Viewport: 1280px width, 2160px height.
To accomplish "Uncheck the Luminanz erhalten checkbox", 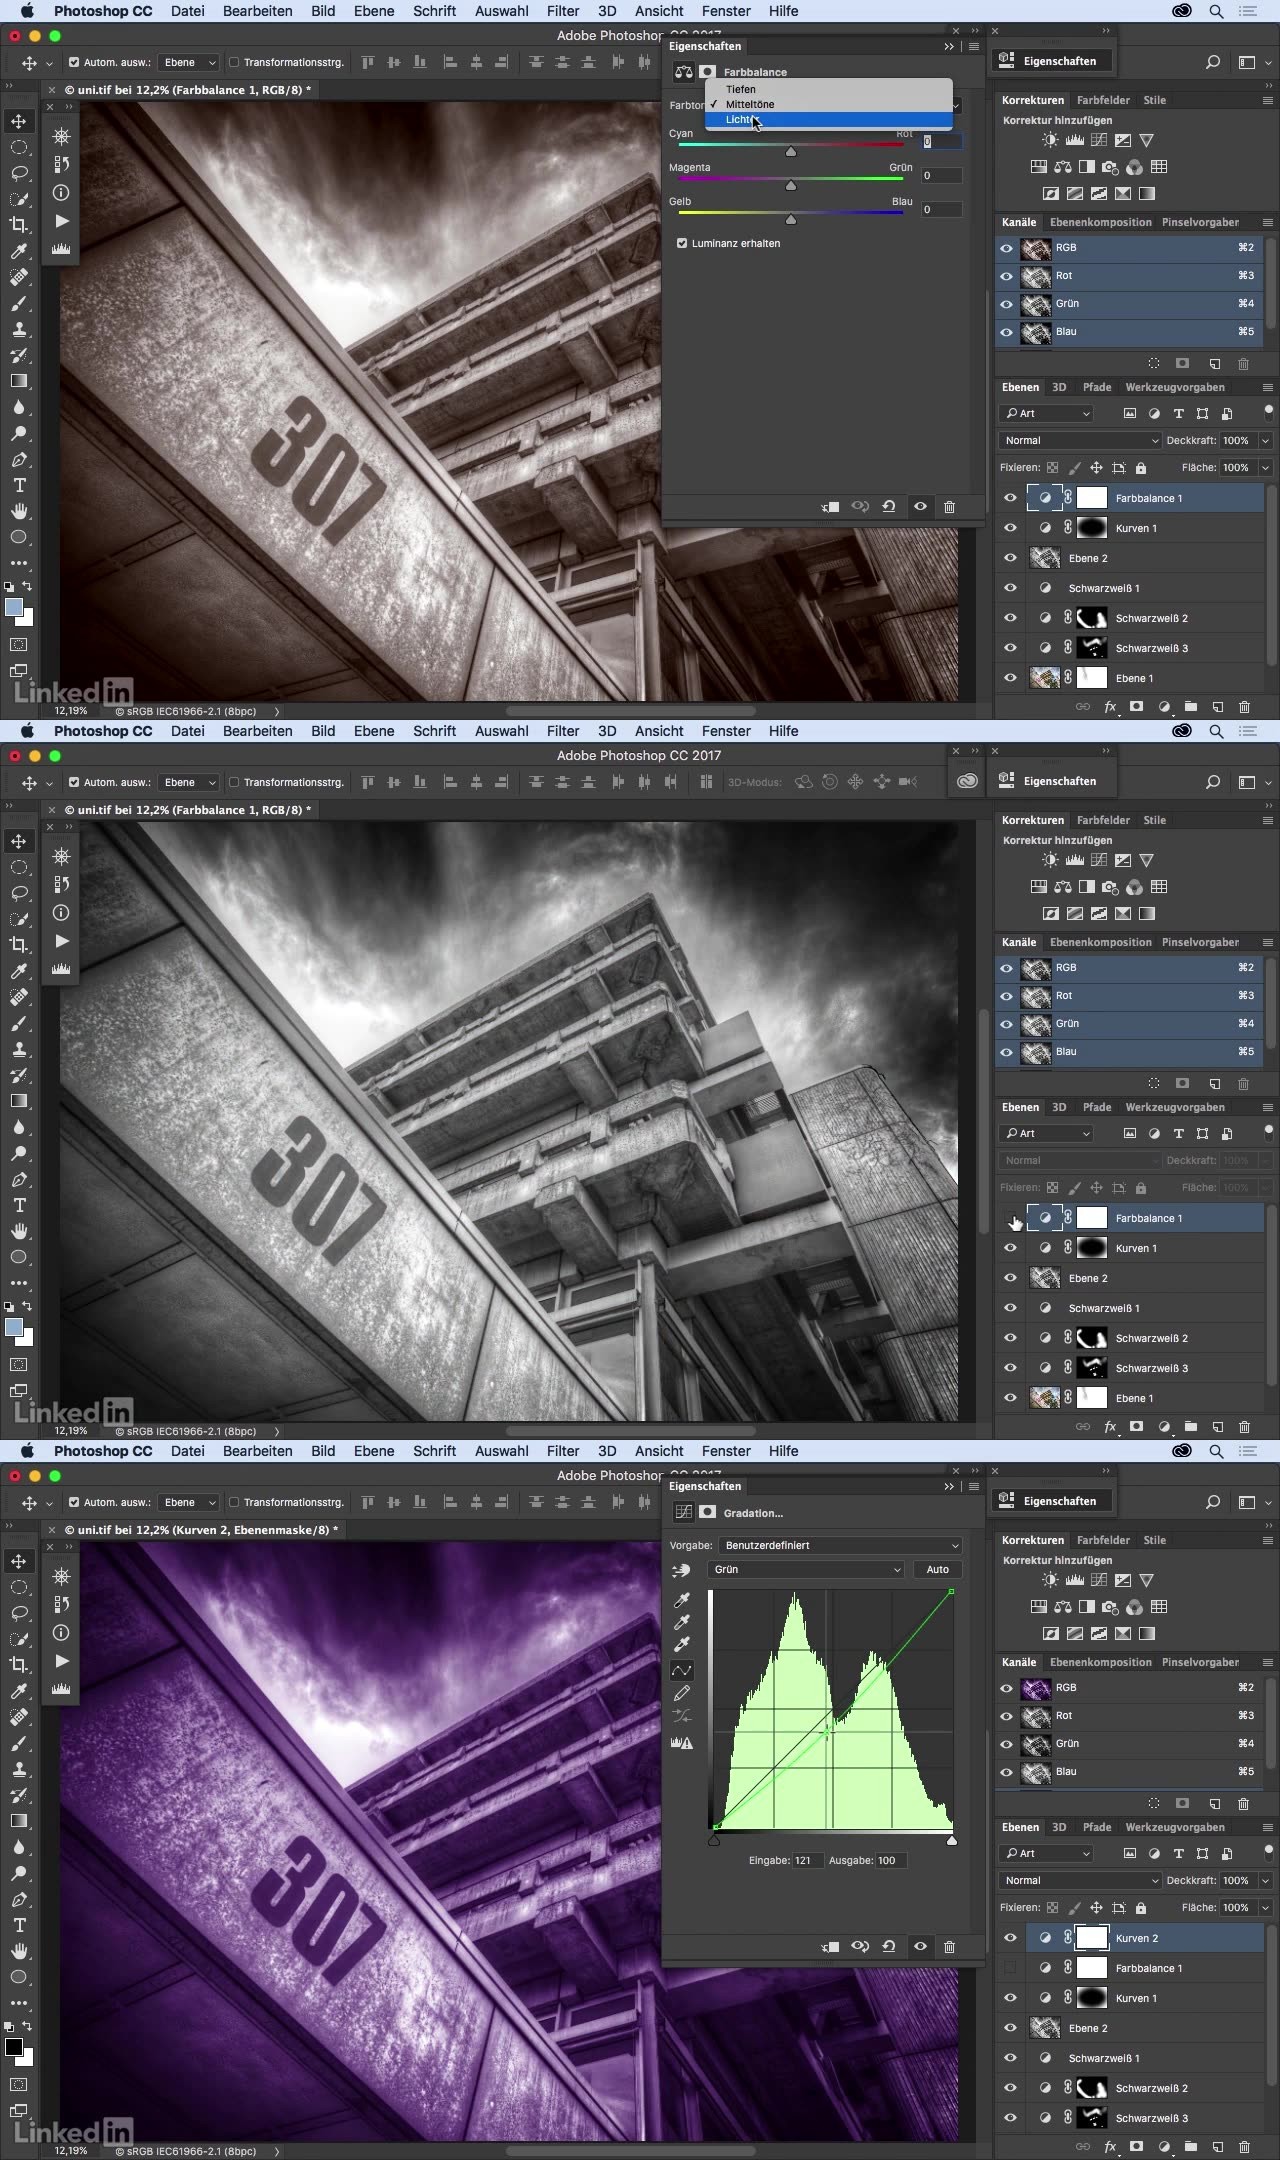I will pos(682,243).
